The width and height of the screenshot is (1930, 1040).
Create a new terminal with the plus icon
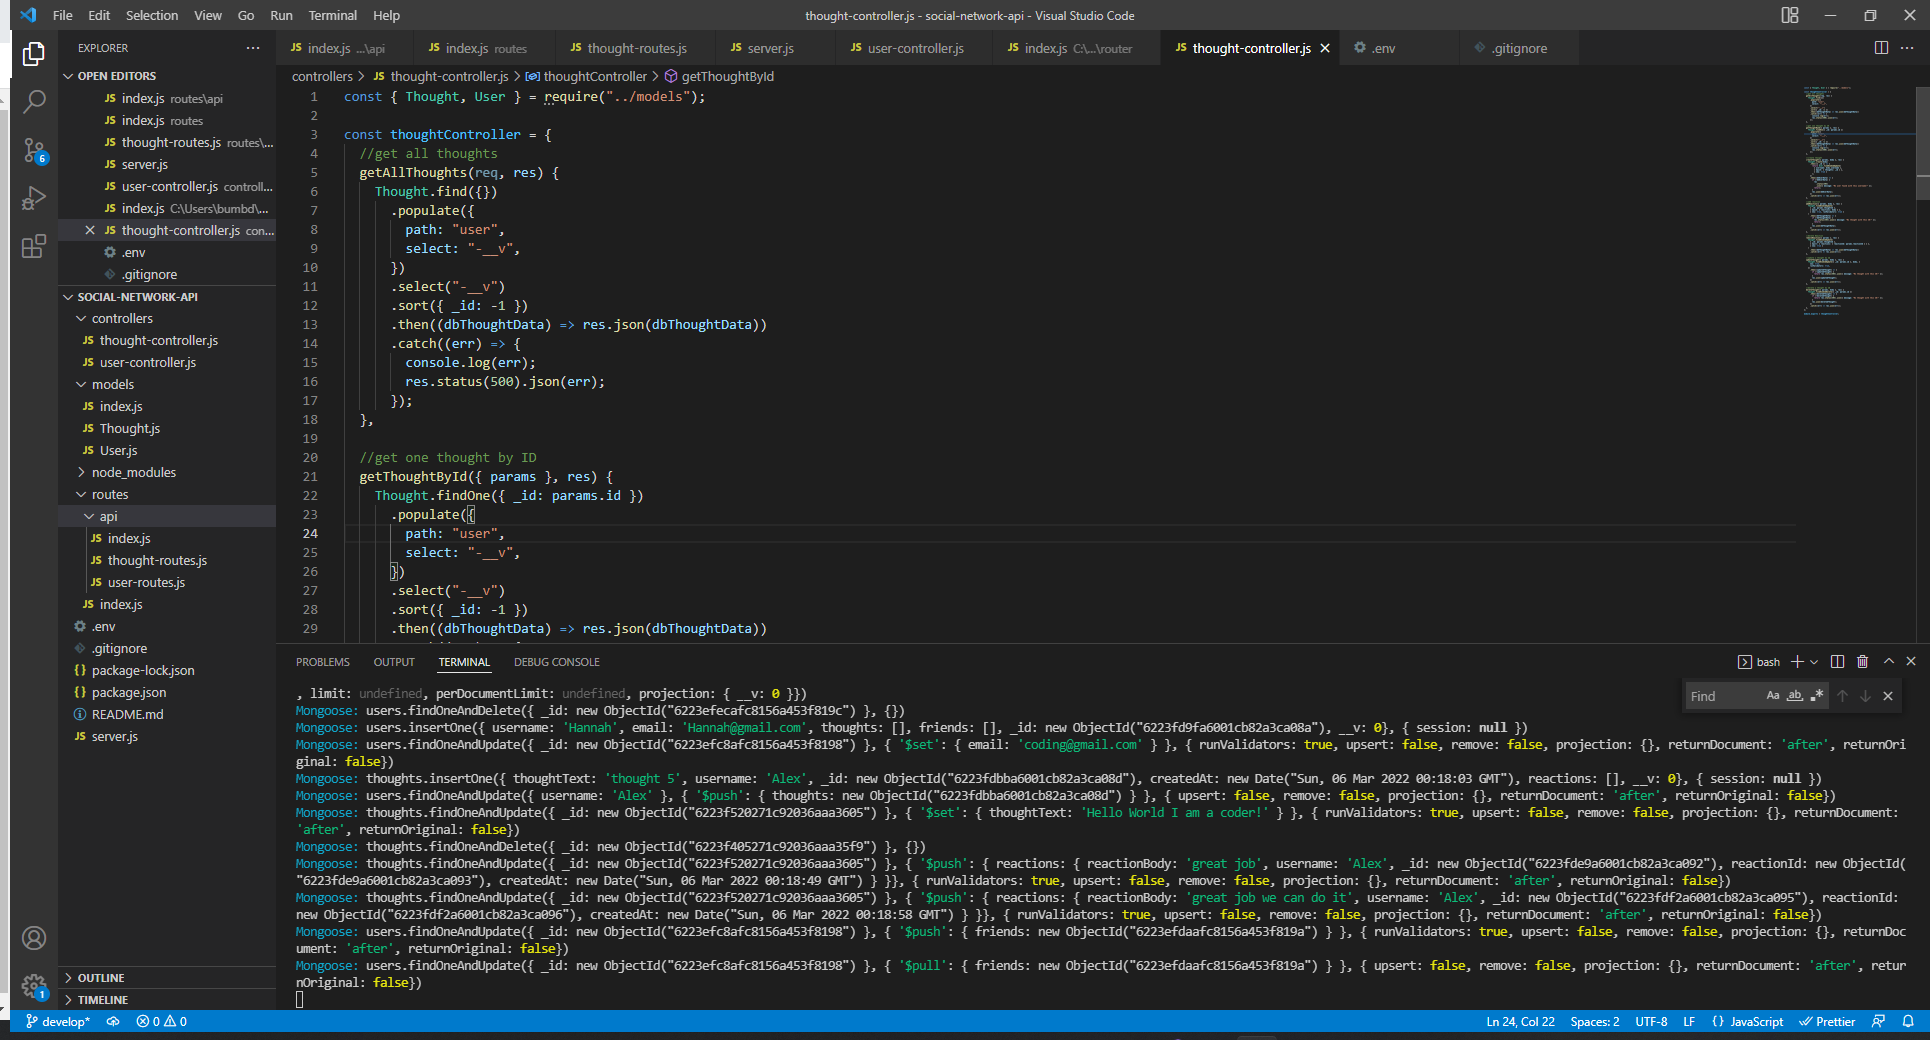pyautogui.click(x=1796, y=661)
